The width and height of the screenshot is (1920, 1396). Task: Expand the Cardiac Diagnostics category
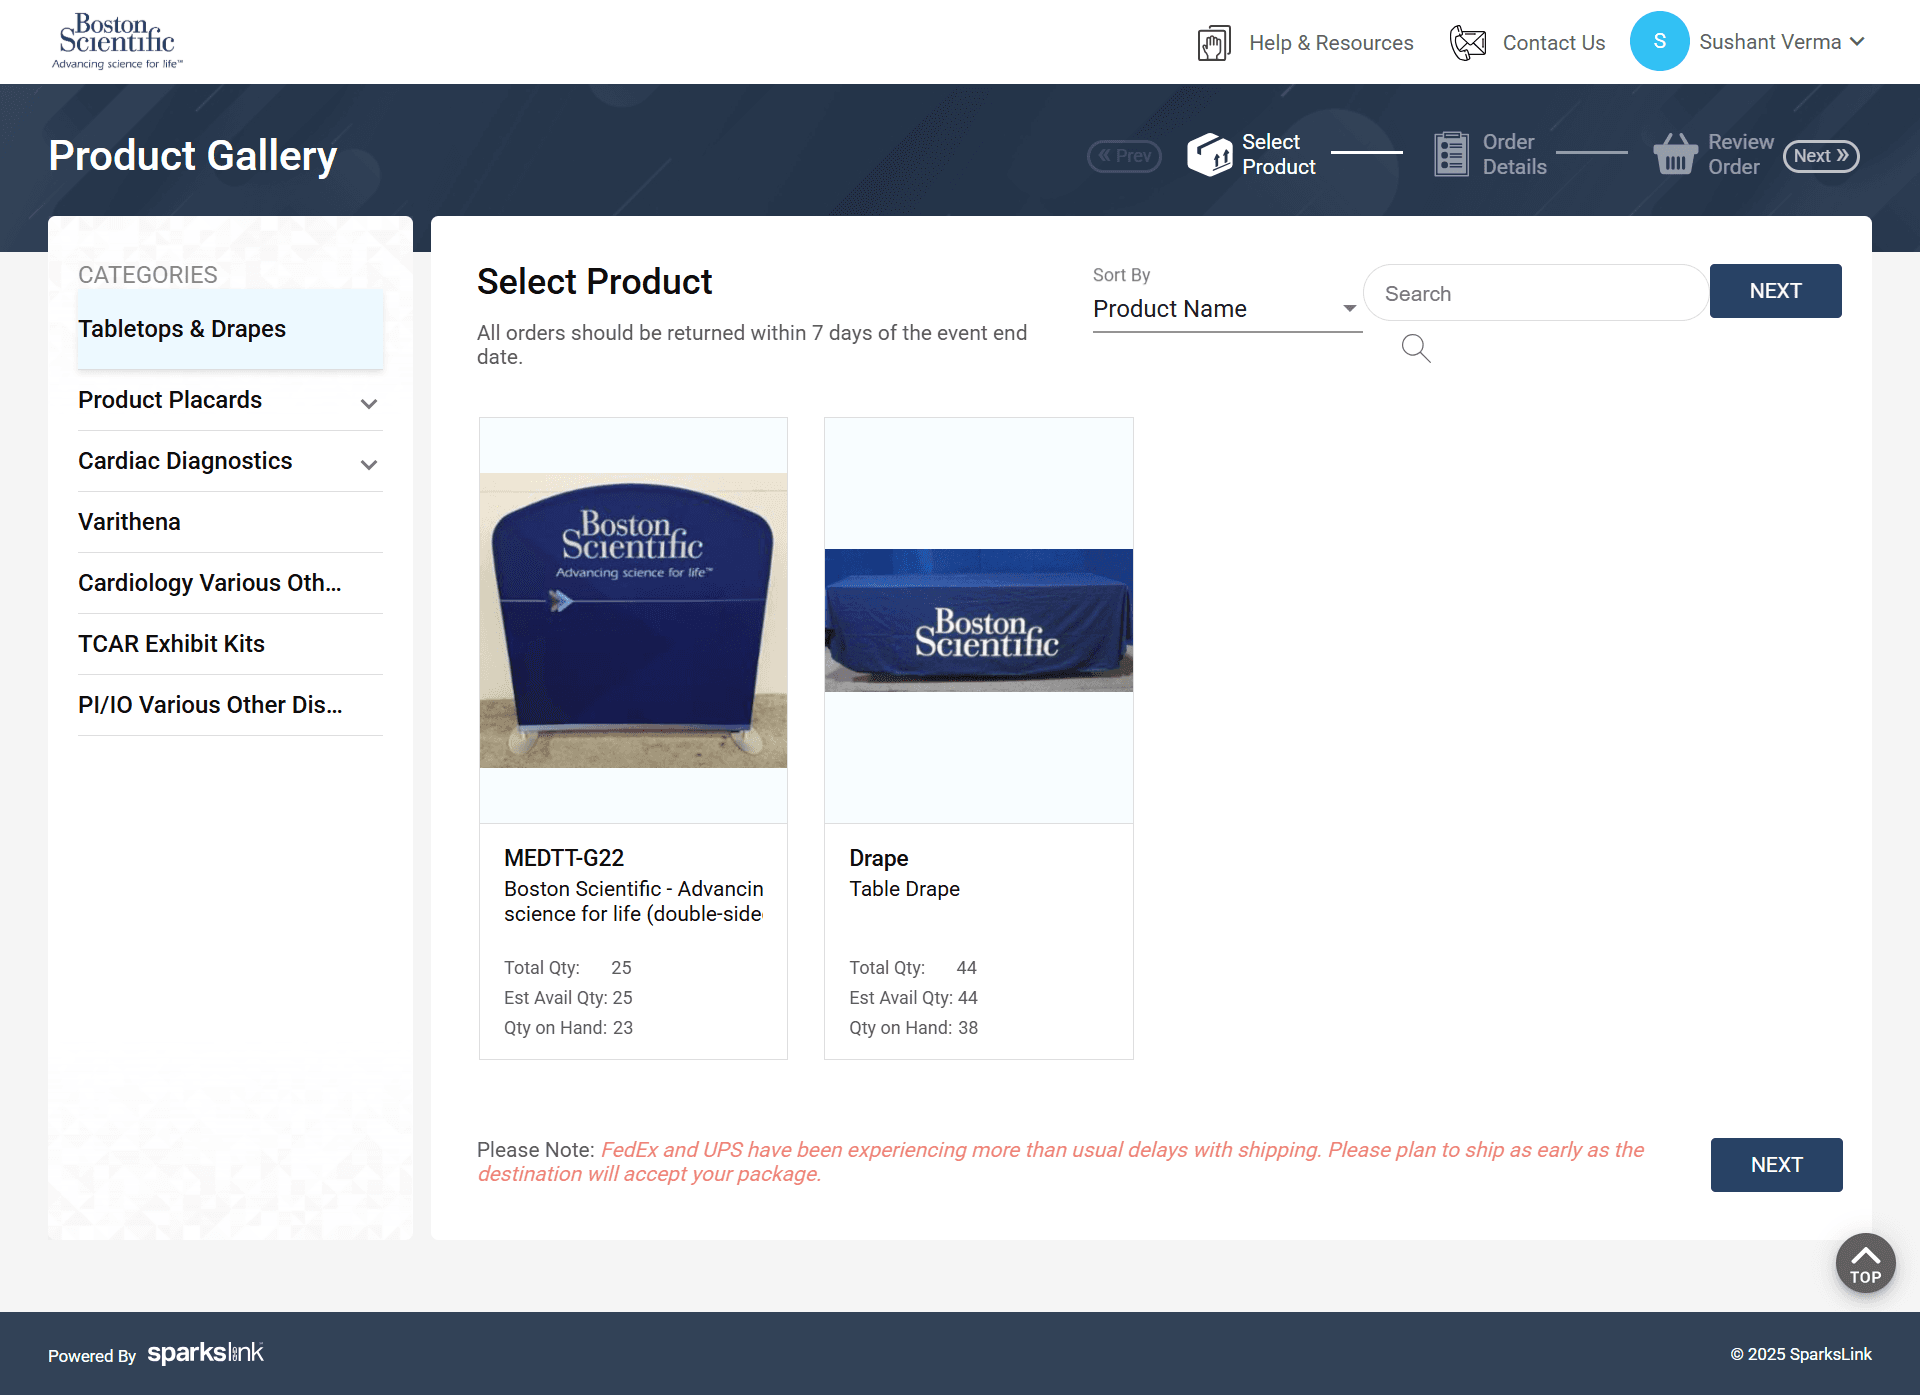pos(368,465)
